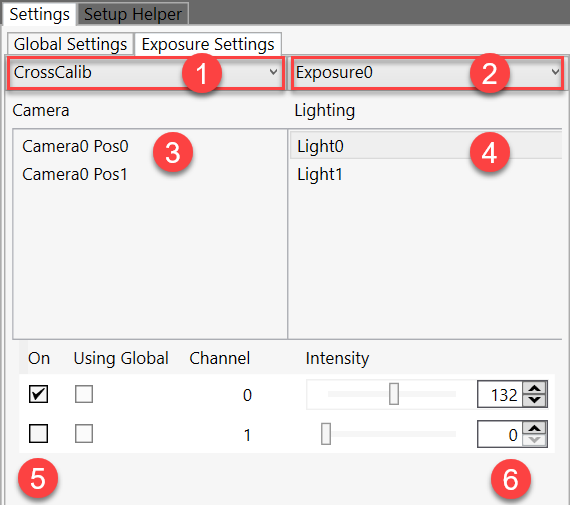Image resolution: width=570 pixels, height=505 pixels.
Task: Select the Exposure Settings tab
Action: tap(208, 44)
